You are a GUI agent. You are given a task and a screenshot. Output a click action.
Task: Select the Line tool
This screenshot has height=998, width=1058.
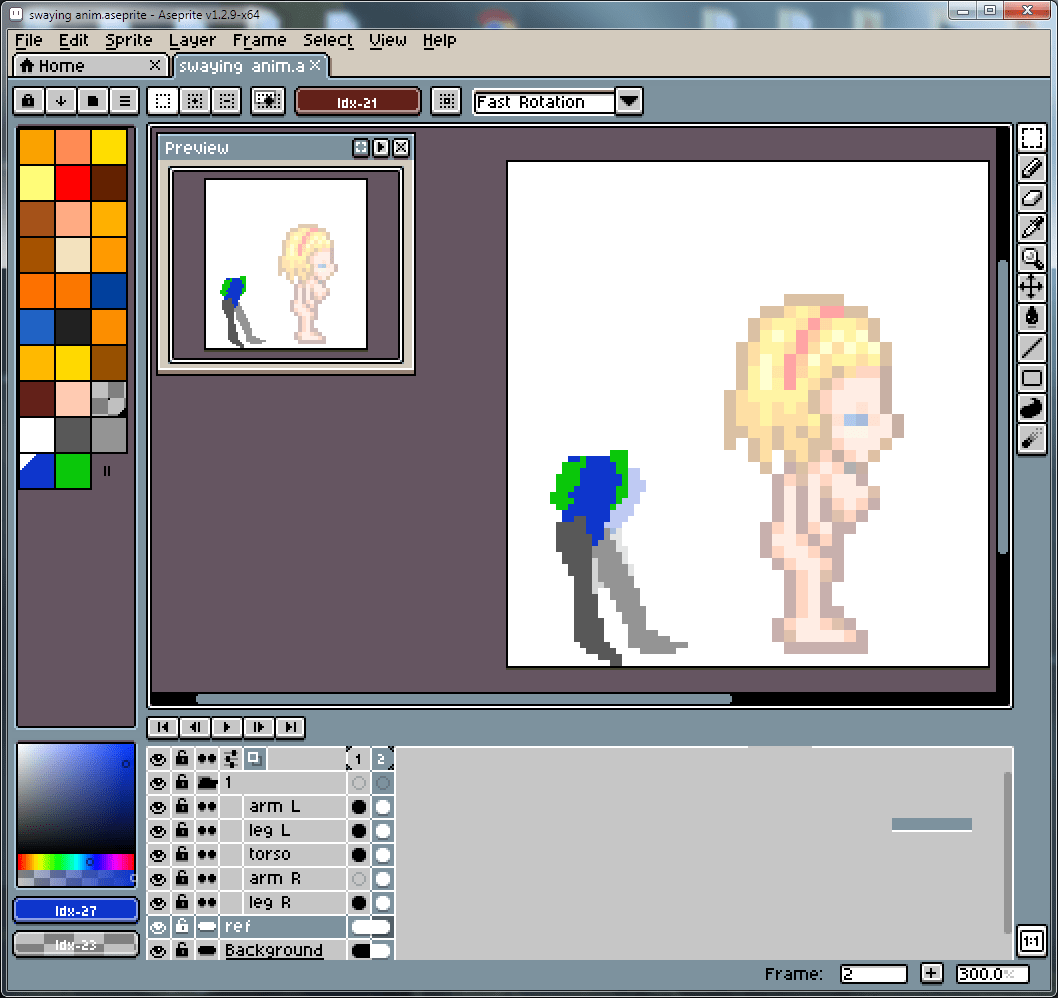1031,348
